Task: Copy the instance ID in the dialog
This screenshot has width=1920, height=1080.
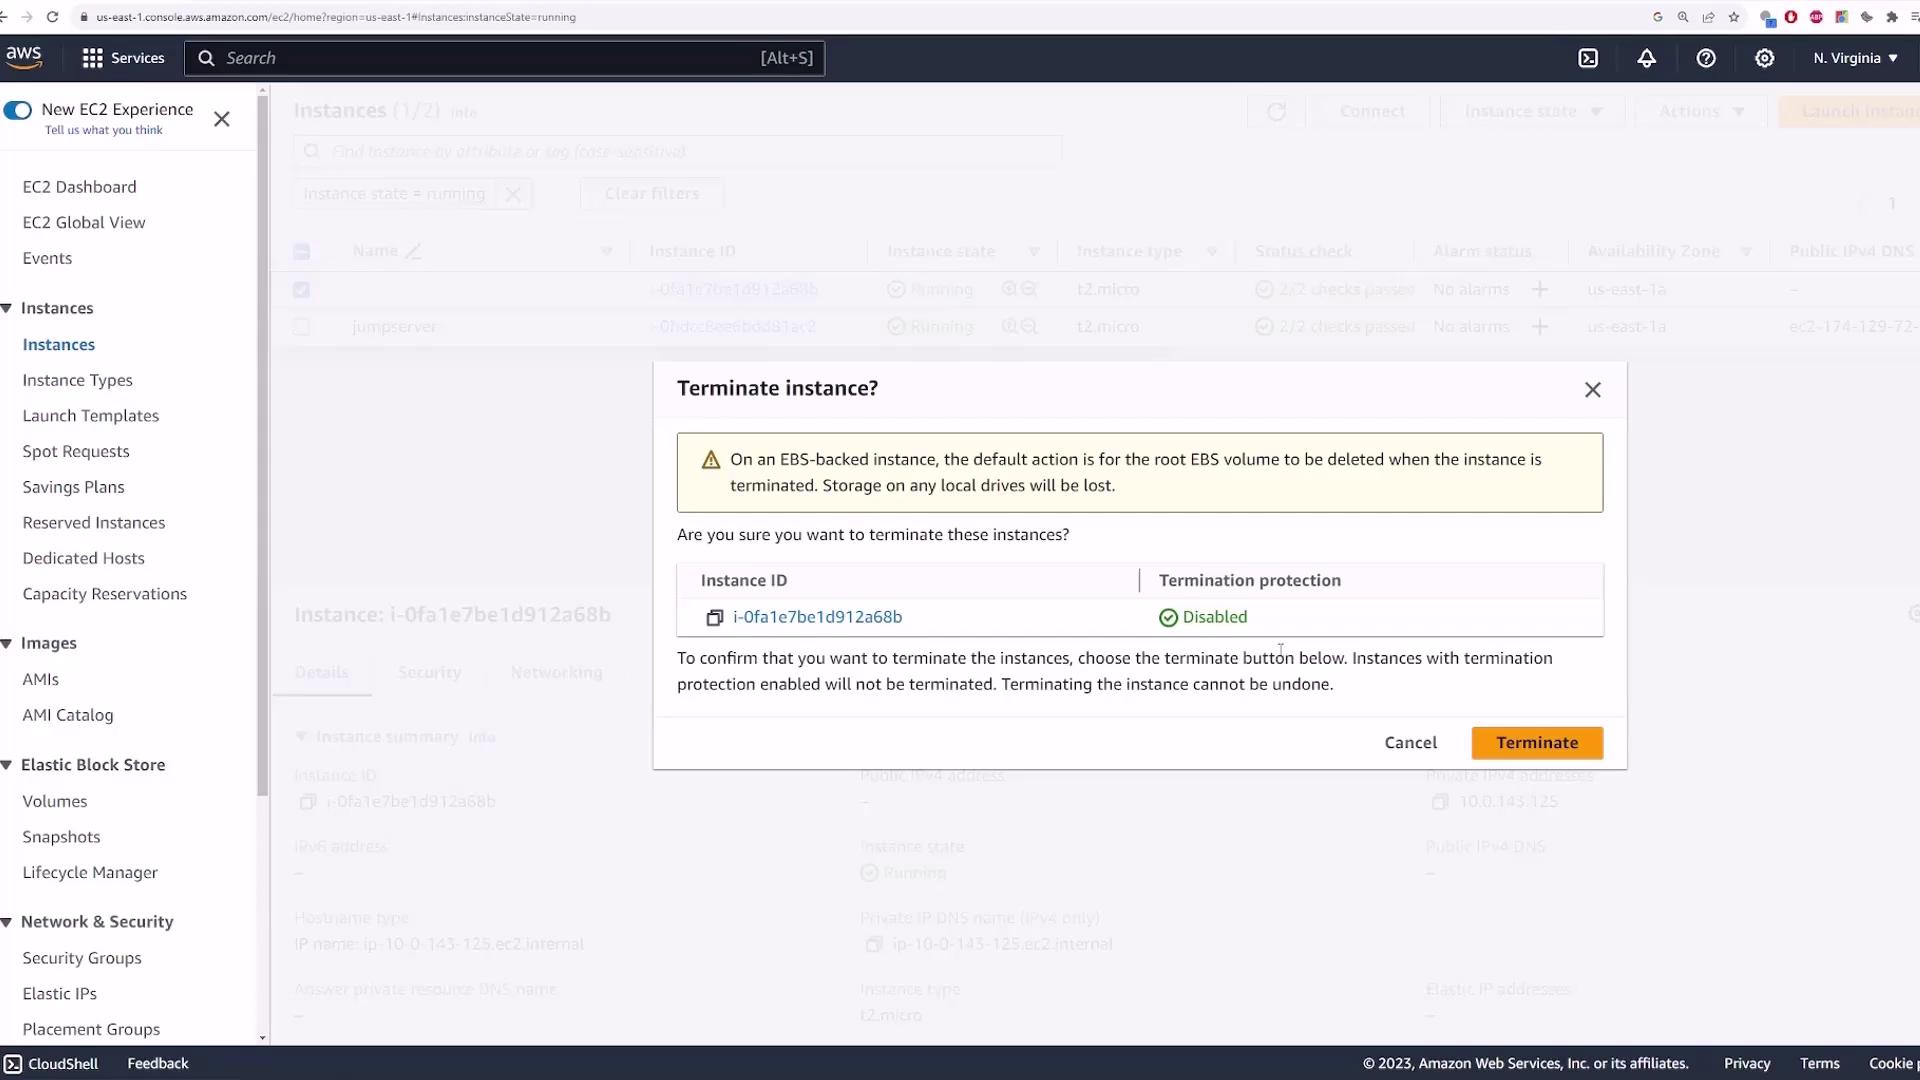Action: point(714,618)
